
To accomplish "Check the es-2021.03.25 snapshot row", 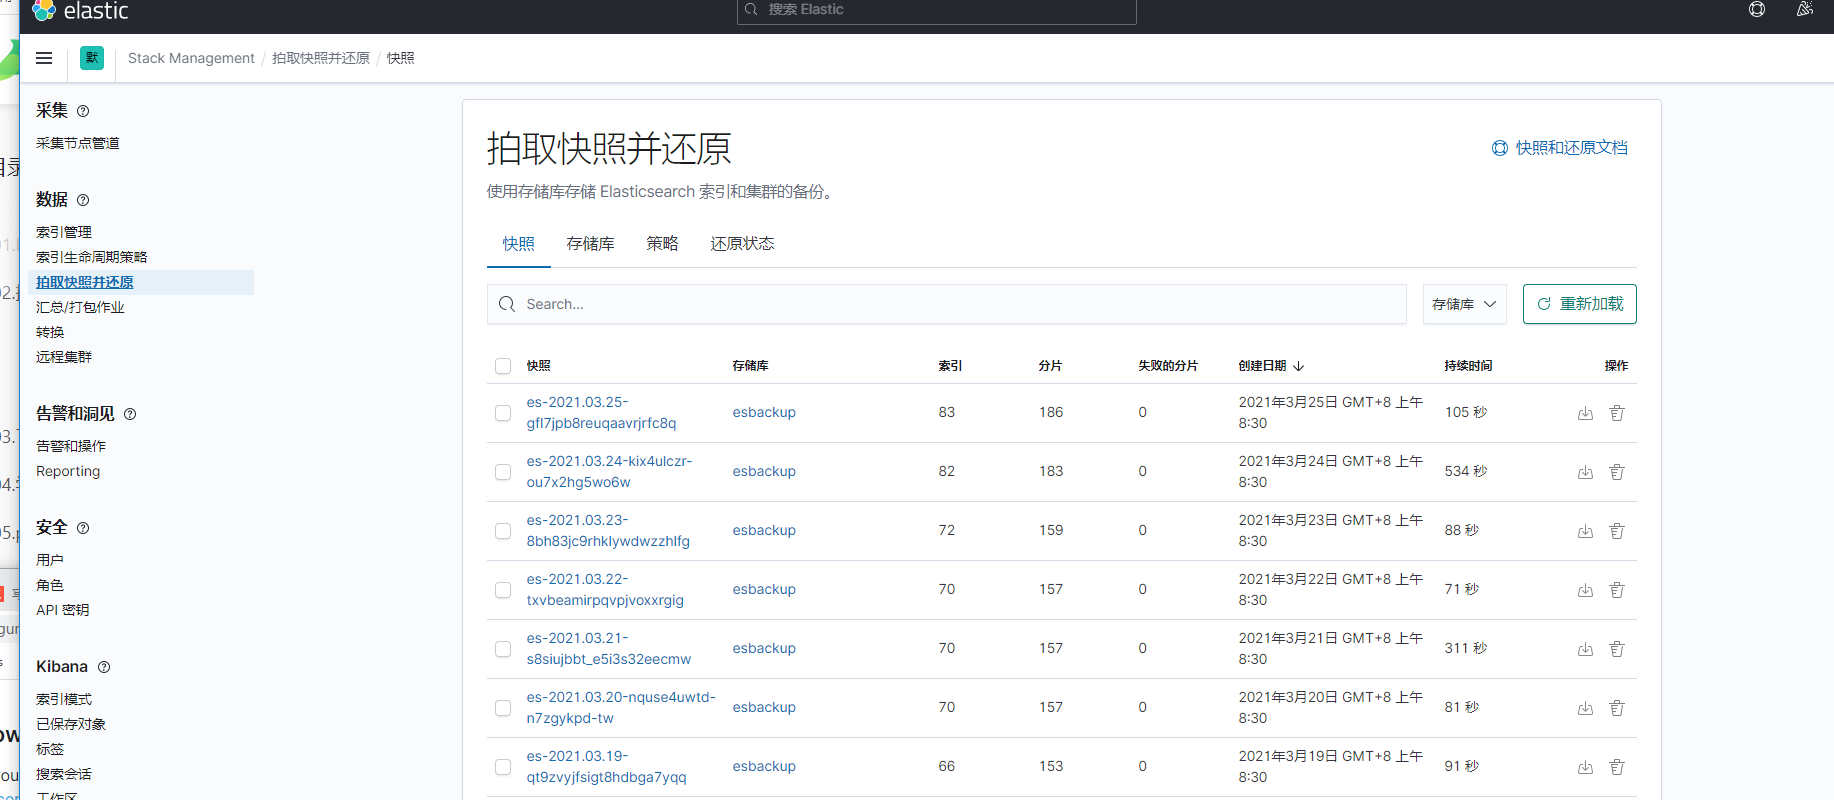I will pos(503,413).
